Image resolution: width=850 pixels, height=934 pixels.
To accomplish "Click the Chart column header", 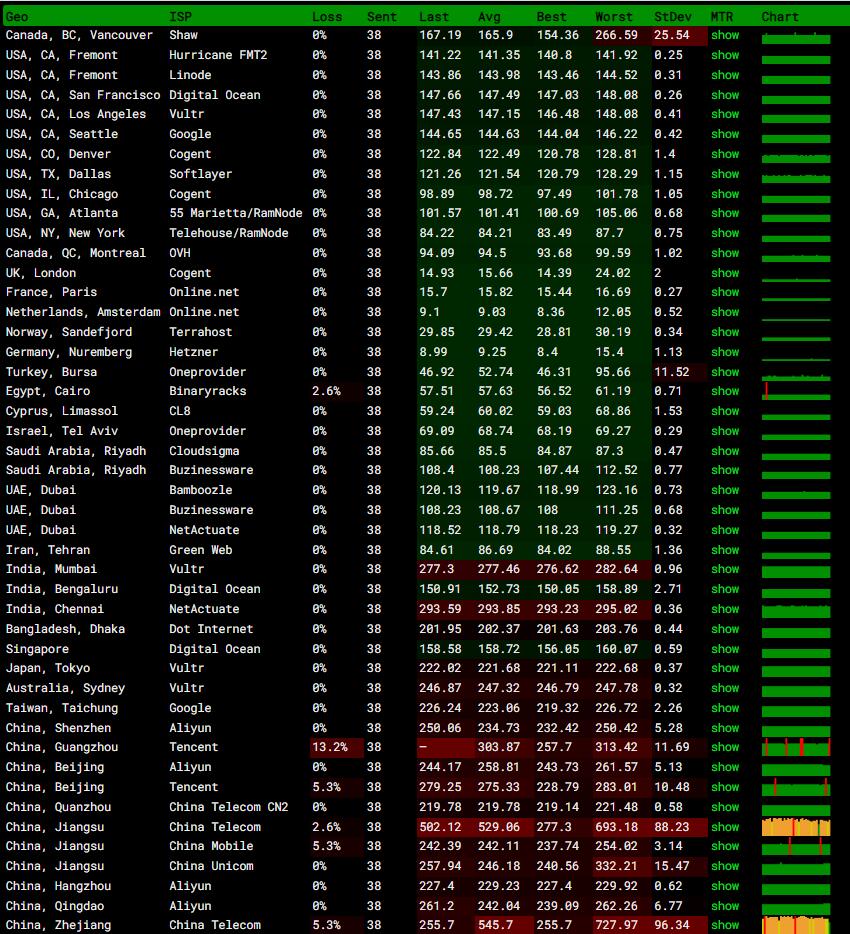I will click(x=780, y=17).
